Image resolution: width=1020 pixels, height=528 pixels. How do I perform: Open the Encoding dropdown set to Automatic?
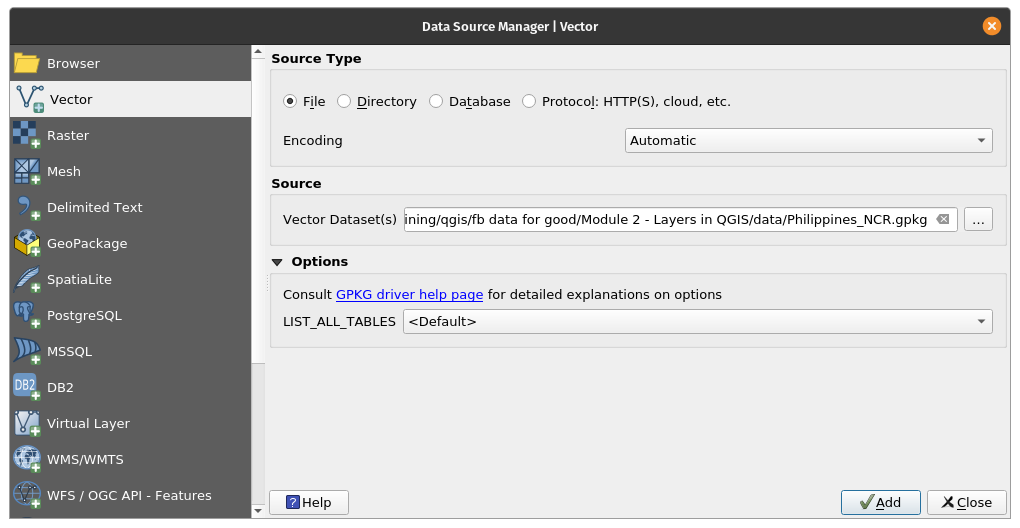click(808, 141)
